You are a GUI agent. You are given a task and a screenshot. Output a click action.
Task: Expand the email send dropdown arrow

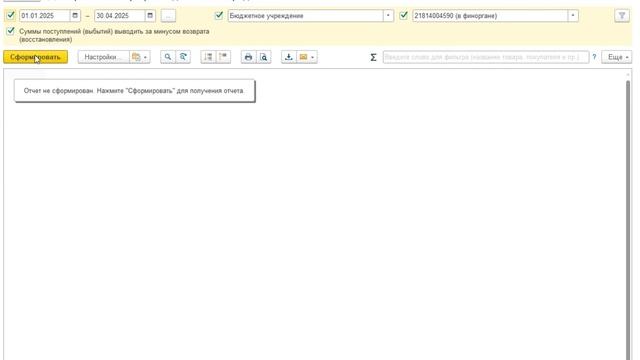[313, 57]
